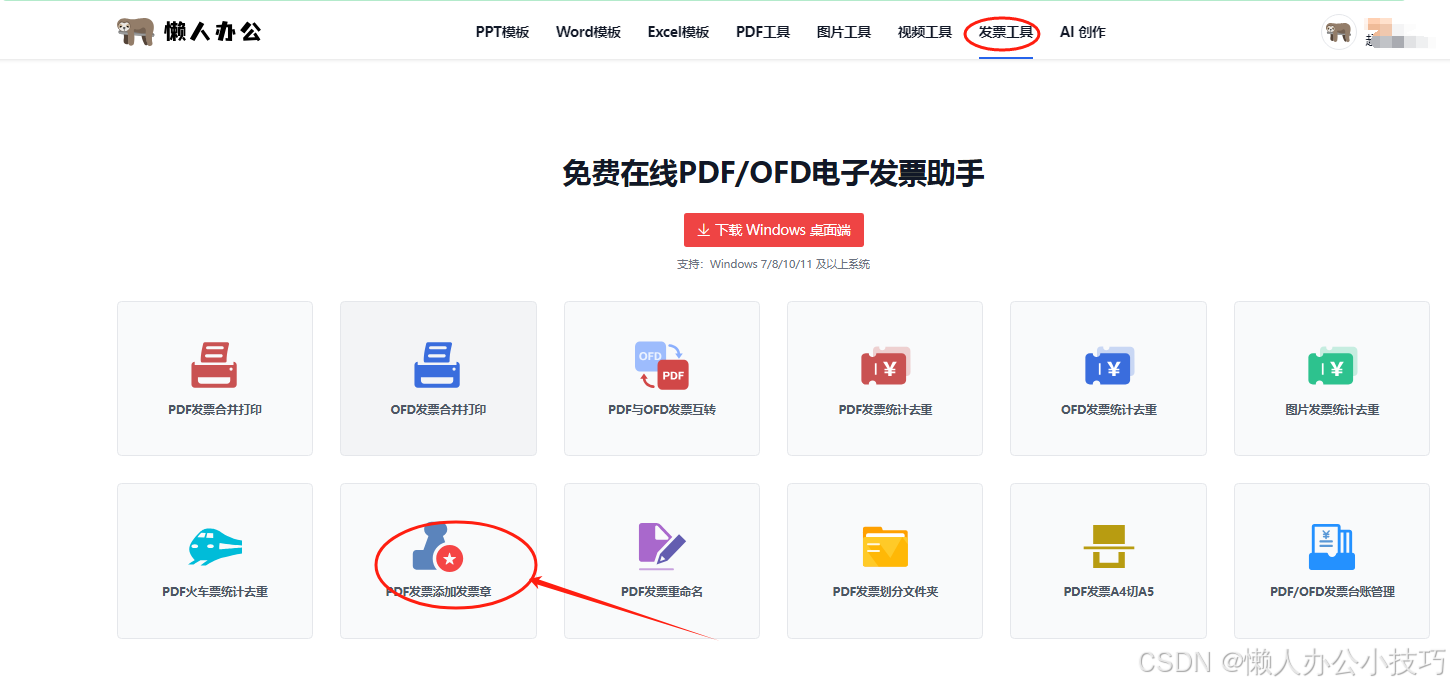Viewport: 1450px width, 688px height.
Task: Open the user avatar at top right
Action: click(x=1338, y=32)
